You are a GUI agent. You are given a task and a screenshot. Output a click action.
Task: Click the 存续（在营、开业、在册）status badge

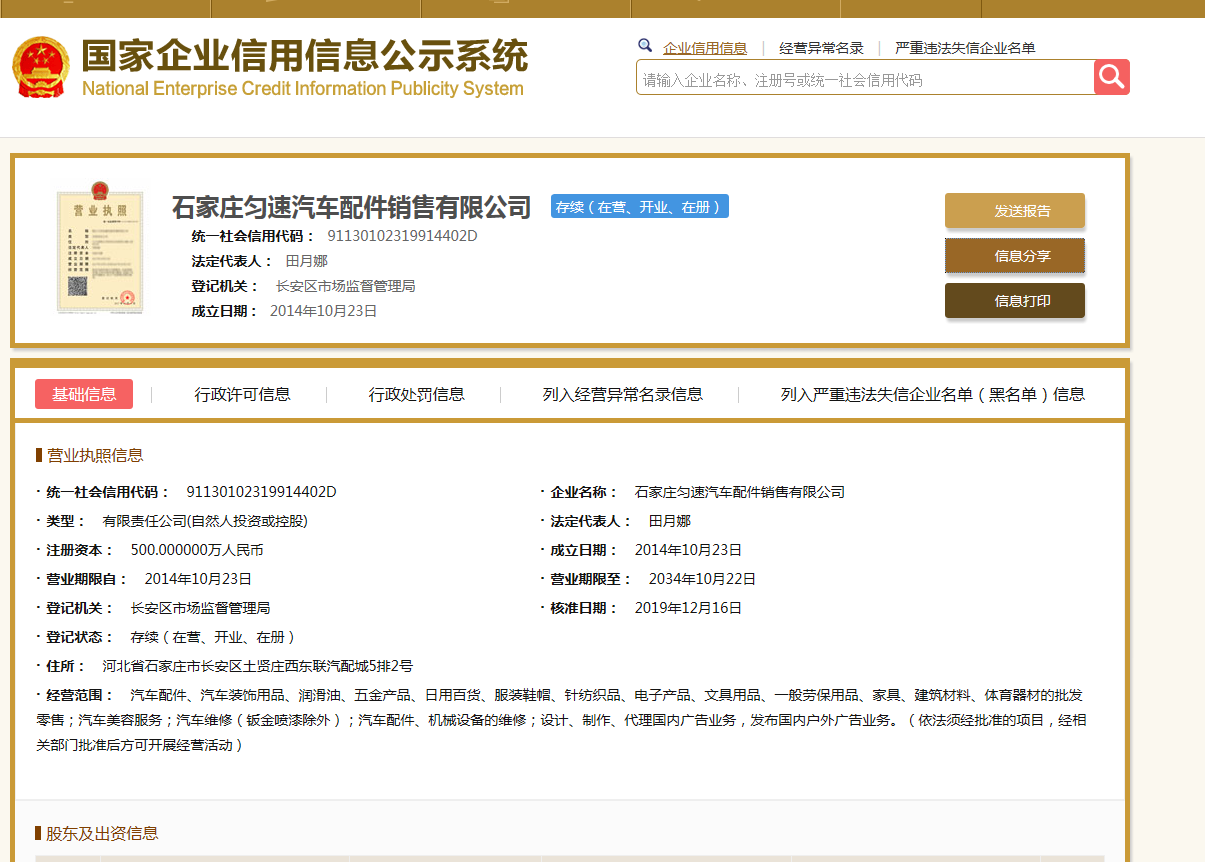pos(639,207)
